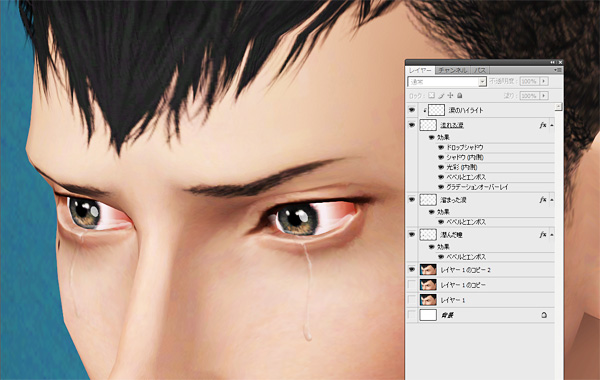Click the fx icon on 溜まった涙 layer

pos(543,200)
